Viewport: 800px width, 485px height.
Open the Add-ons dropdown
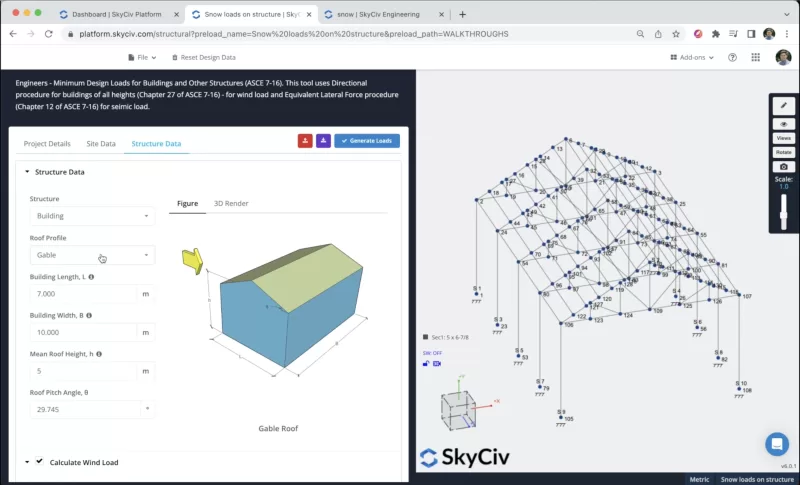tap(692, 58)
